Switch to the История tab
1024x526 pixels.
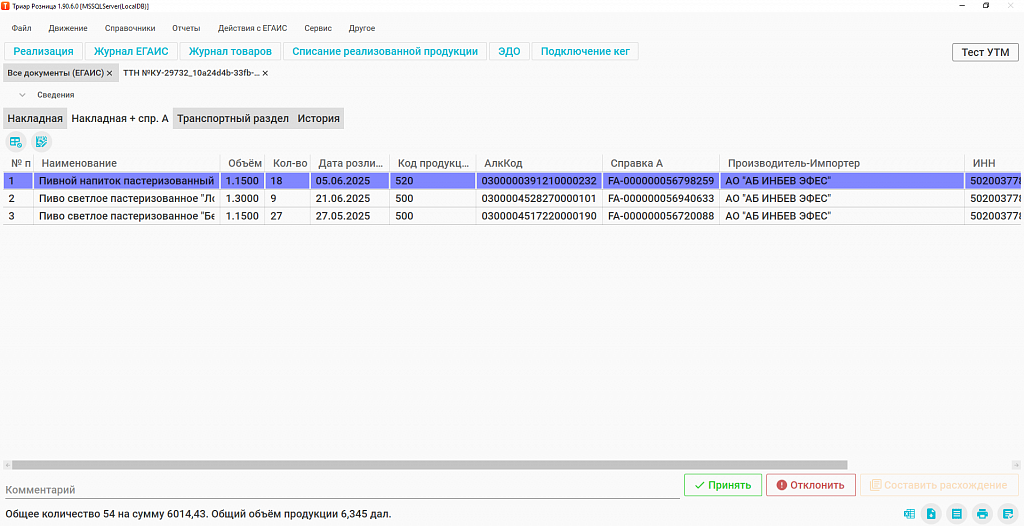[319, 118]
